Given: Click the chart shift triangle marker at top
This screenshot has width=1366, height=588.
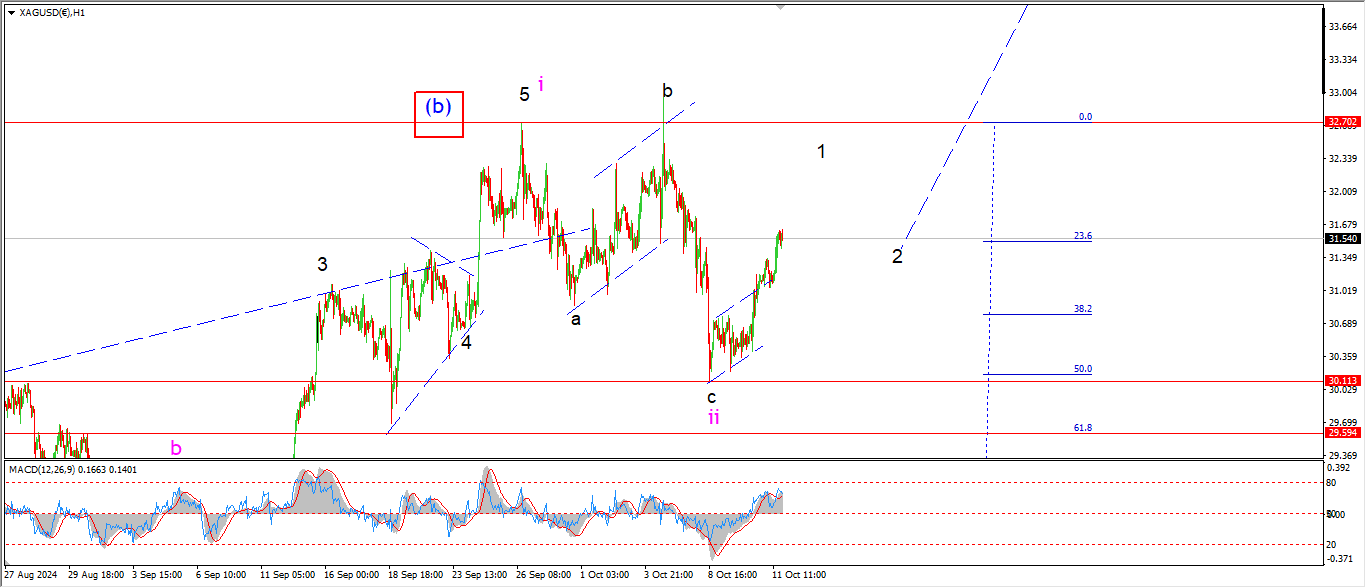Looking at the screenshot, I should coord(782,6).
